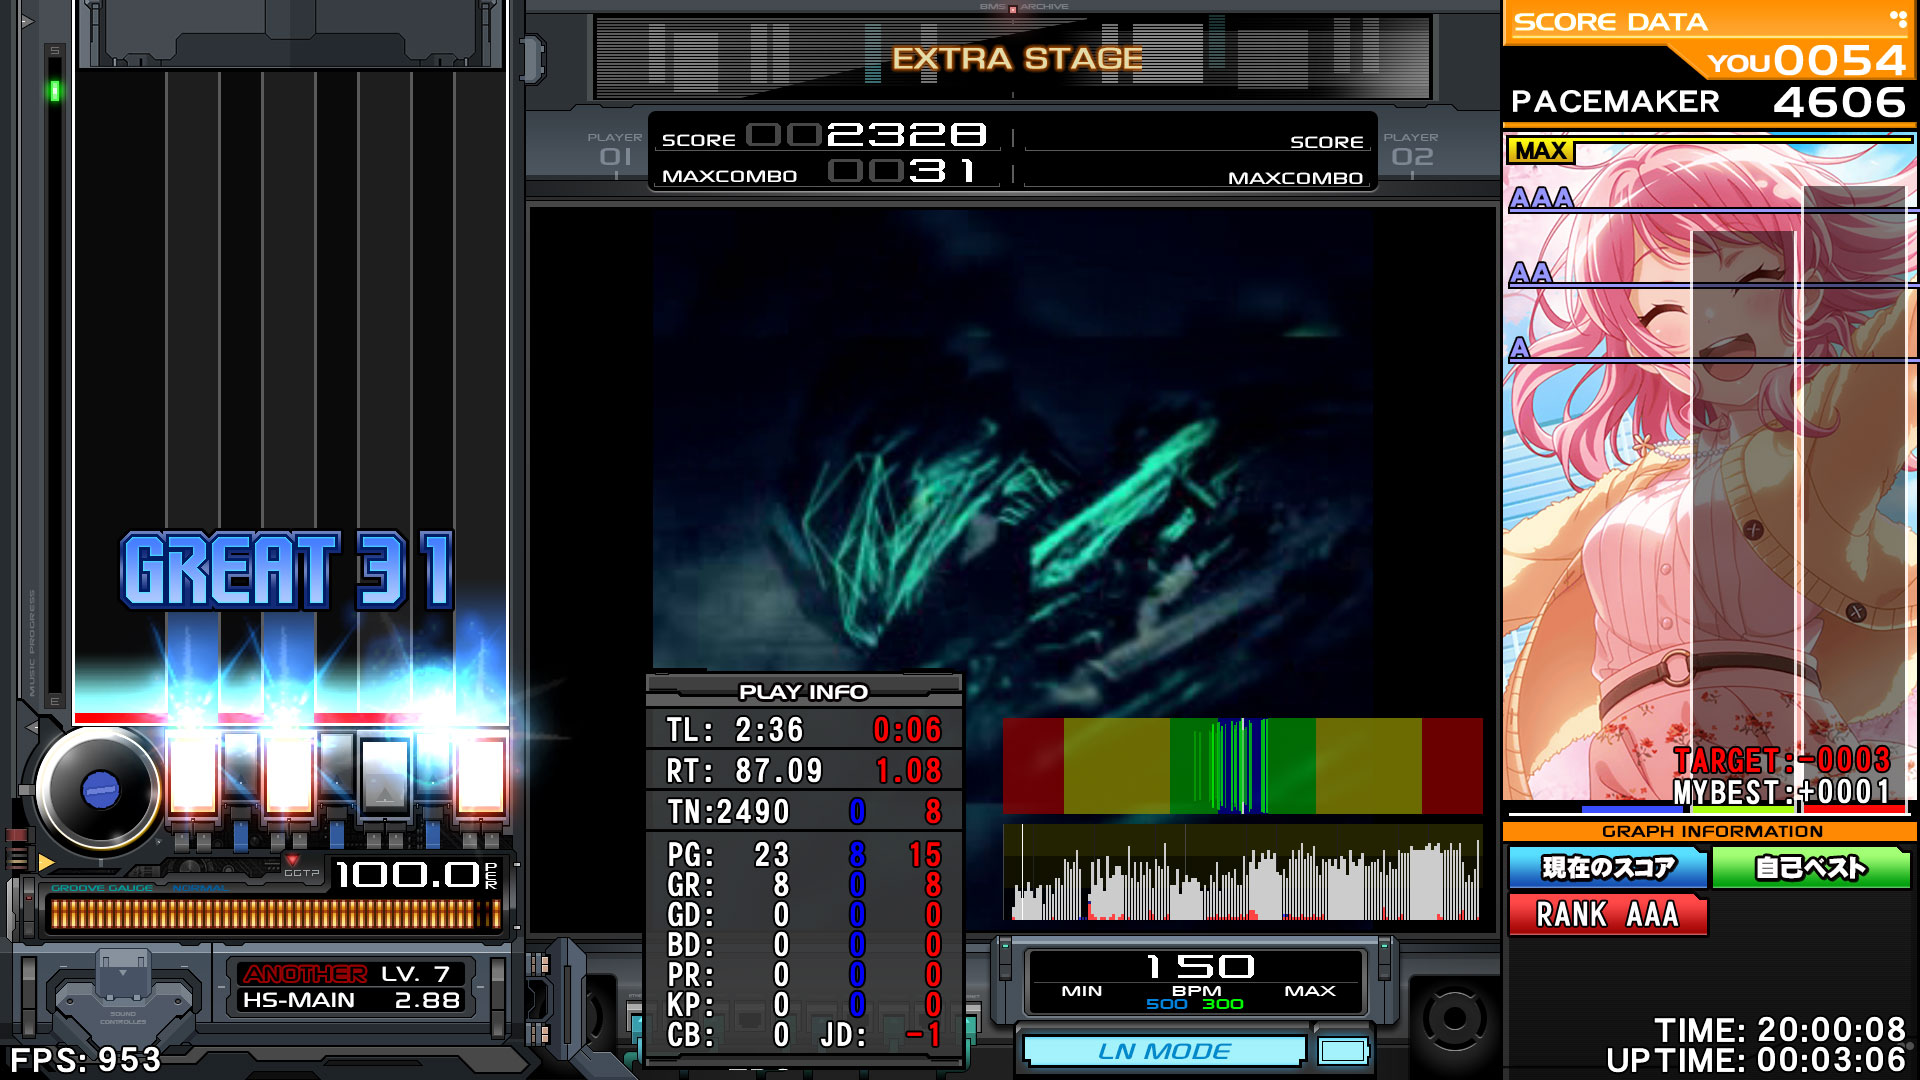The height and width of the screenshot is (1080, 1920).
Task: Click the PLAY INFO panel header
Action: point(803,691)
